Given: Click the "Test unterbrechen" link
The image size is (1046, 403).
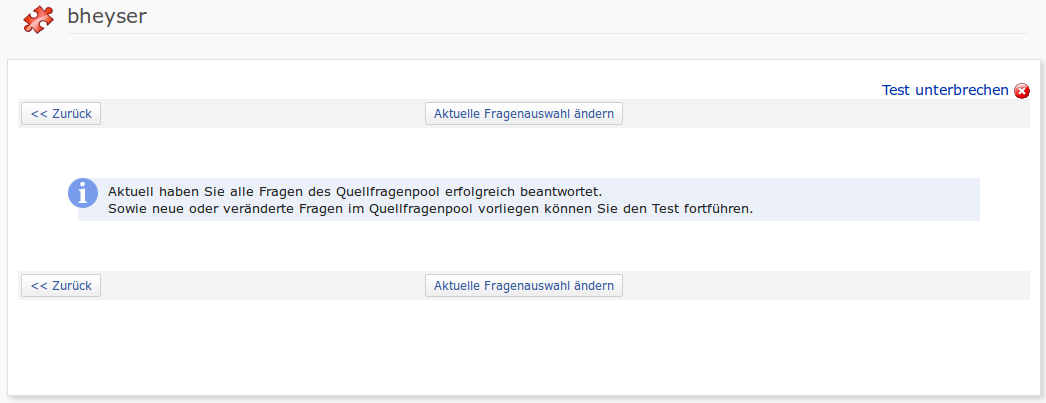Looking at the screenshot, I should (945, 90).
